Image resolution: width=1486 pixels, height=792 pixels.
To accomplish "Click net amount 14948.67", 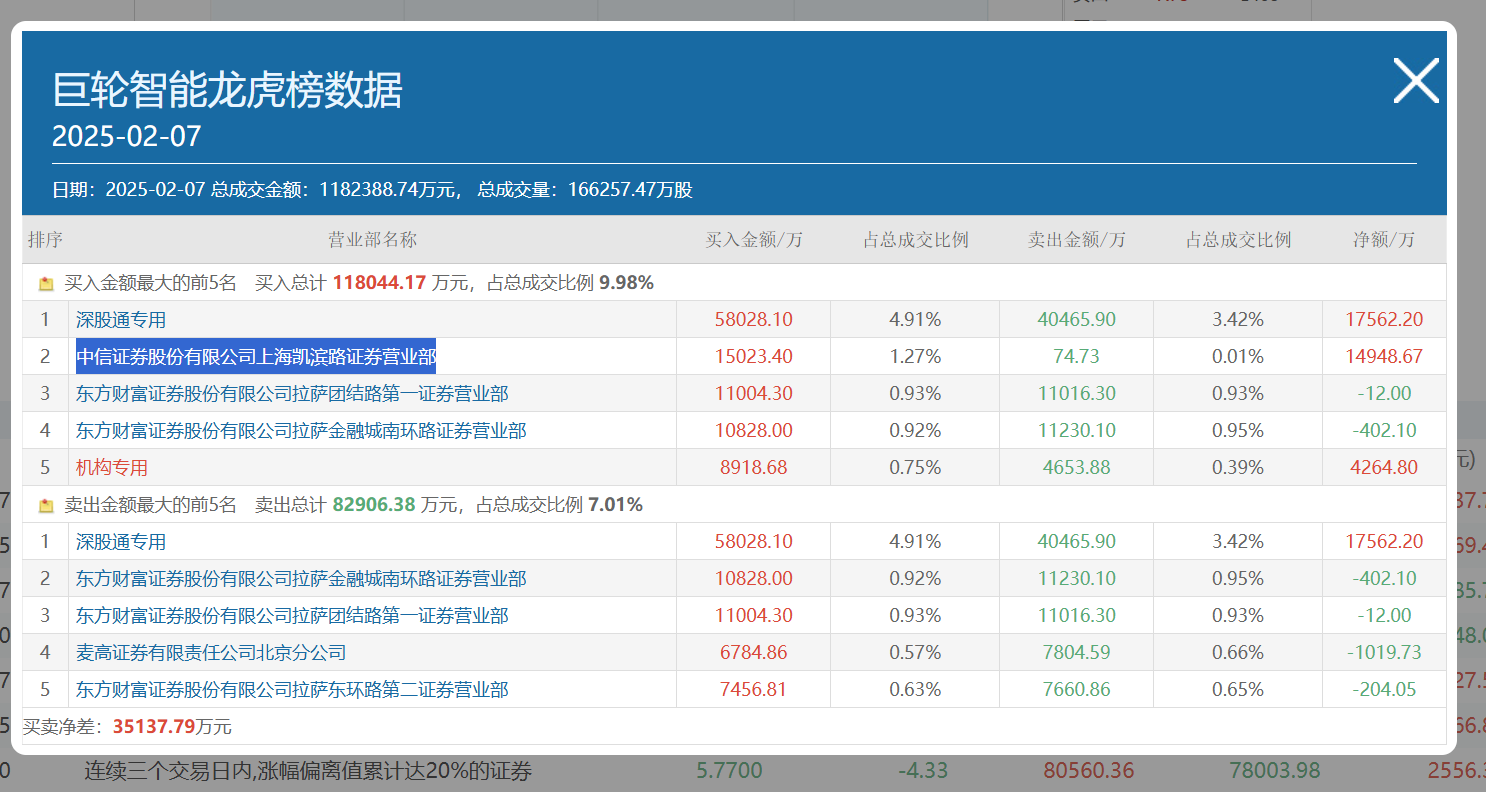I will pyautogui.click(x=1384, y=357).
